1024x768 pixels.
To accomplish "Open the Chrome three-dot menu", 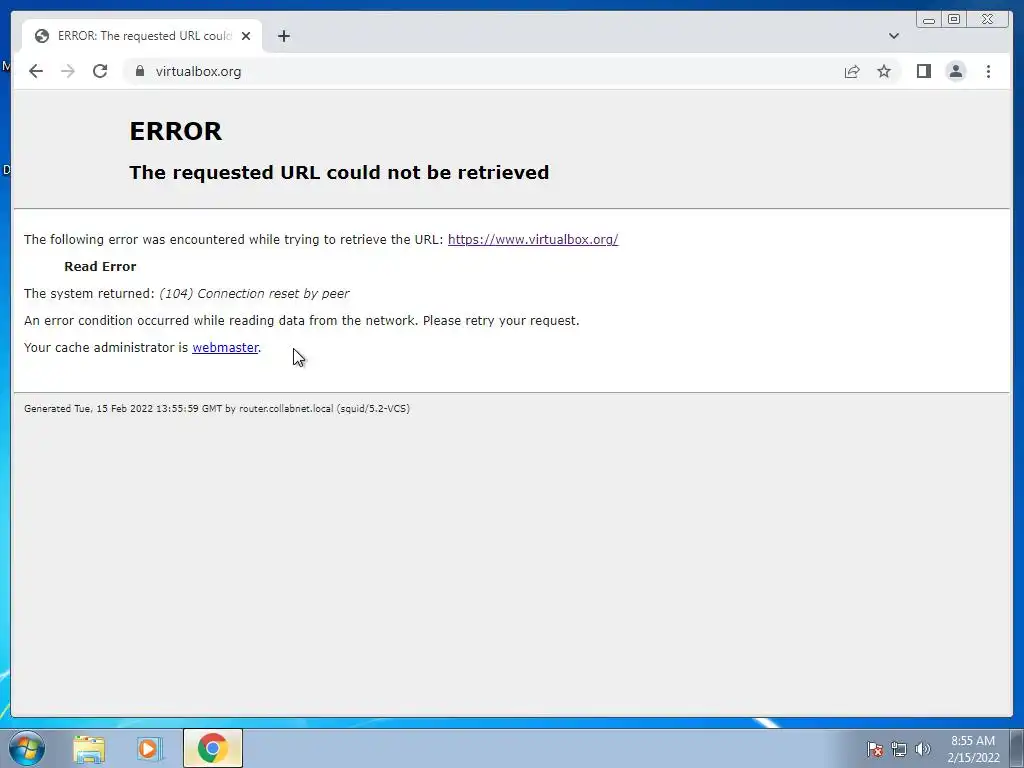I will [x=988, y=71].
